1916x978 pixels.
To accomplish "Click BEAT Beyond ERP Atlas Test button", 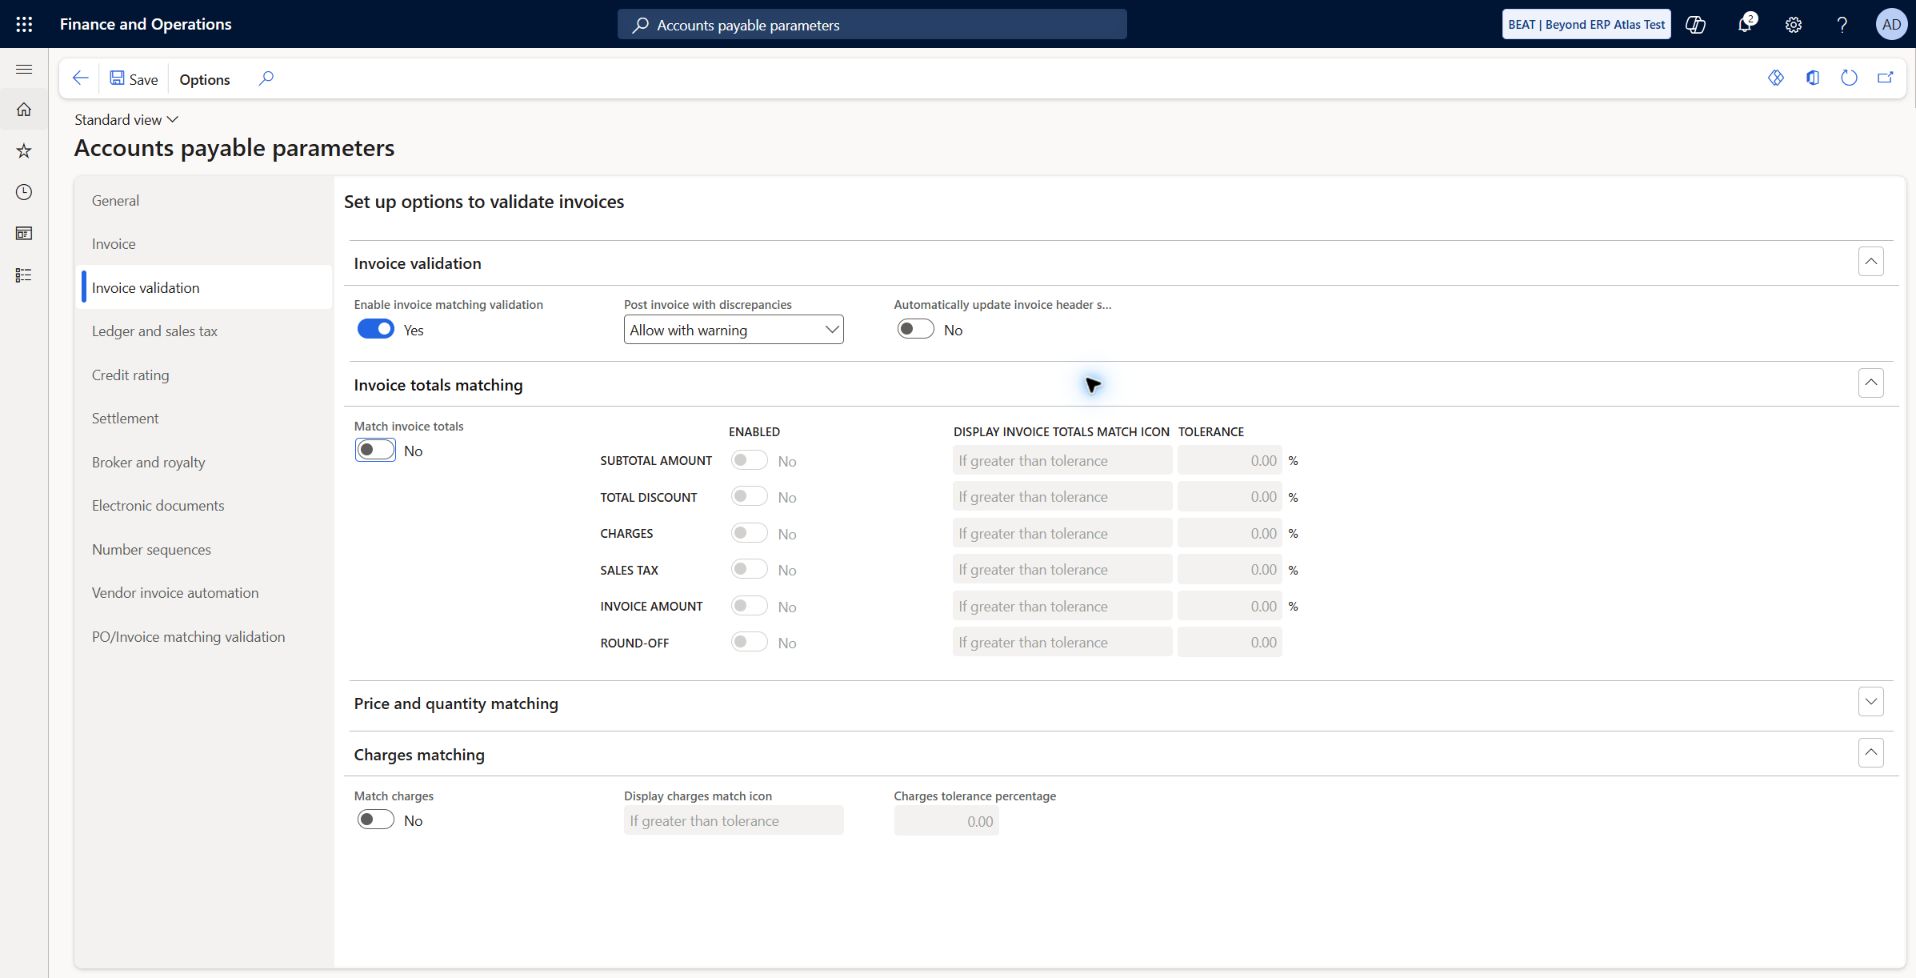I will click(x=1586, y=24).
